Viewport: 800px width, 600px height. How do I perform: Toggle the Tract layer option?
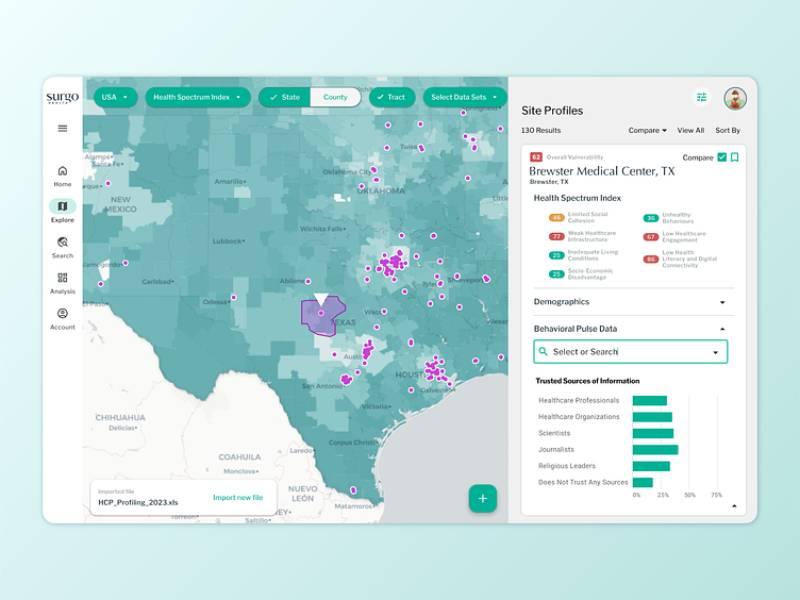391,97
